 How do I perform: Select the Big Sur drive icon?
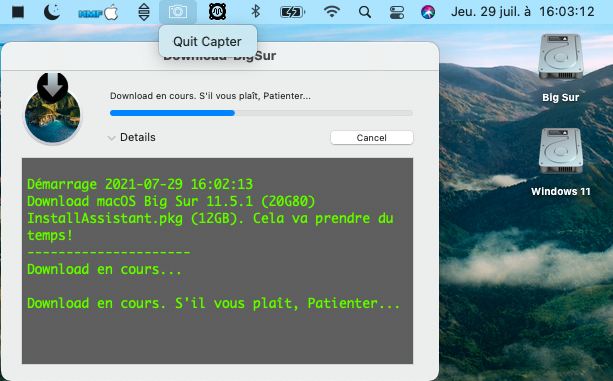[x=561, y=57]
